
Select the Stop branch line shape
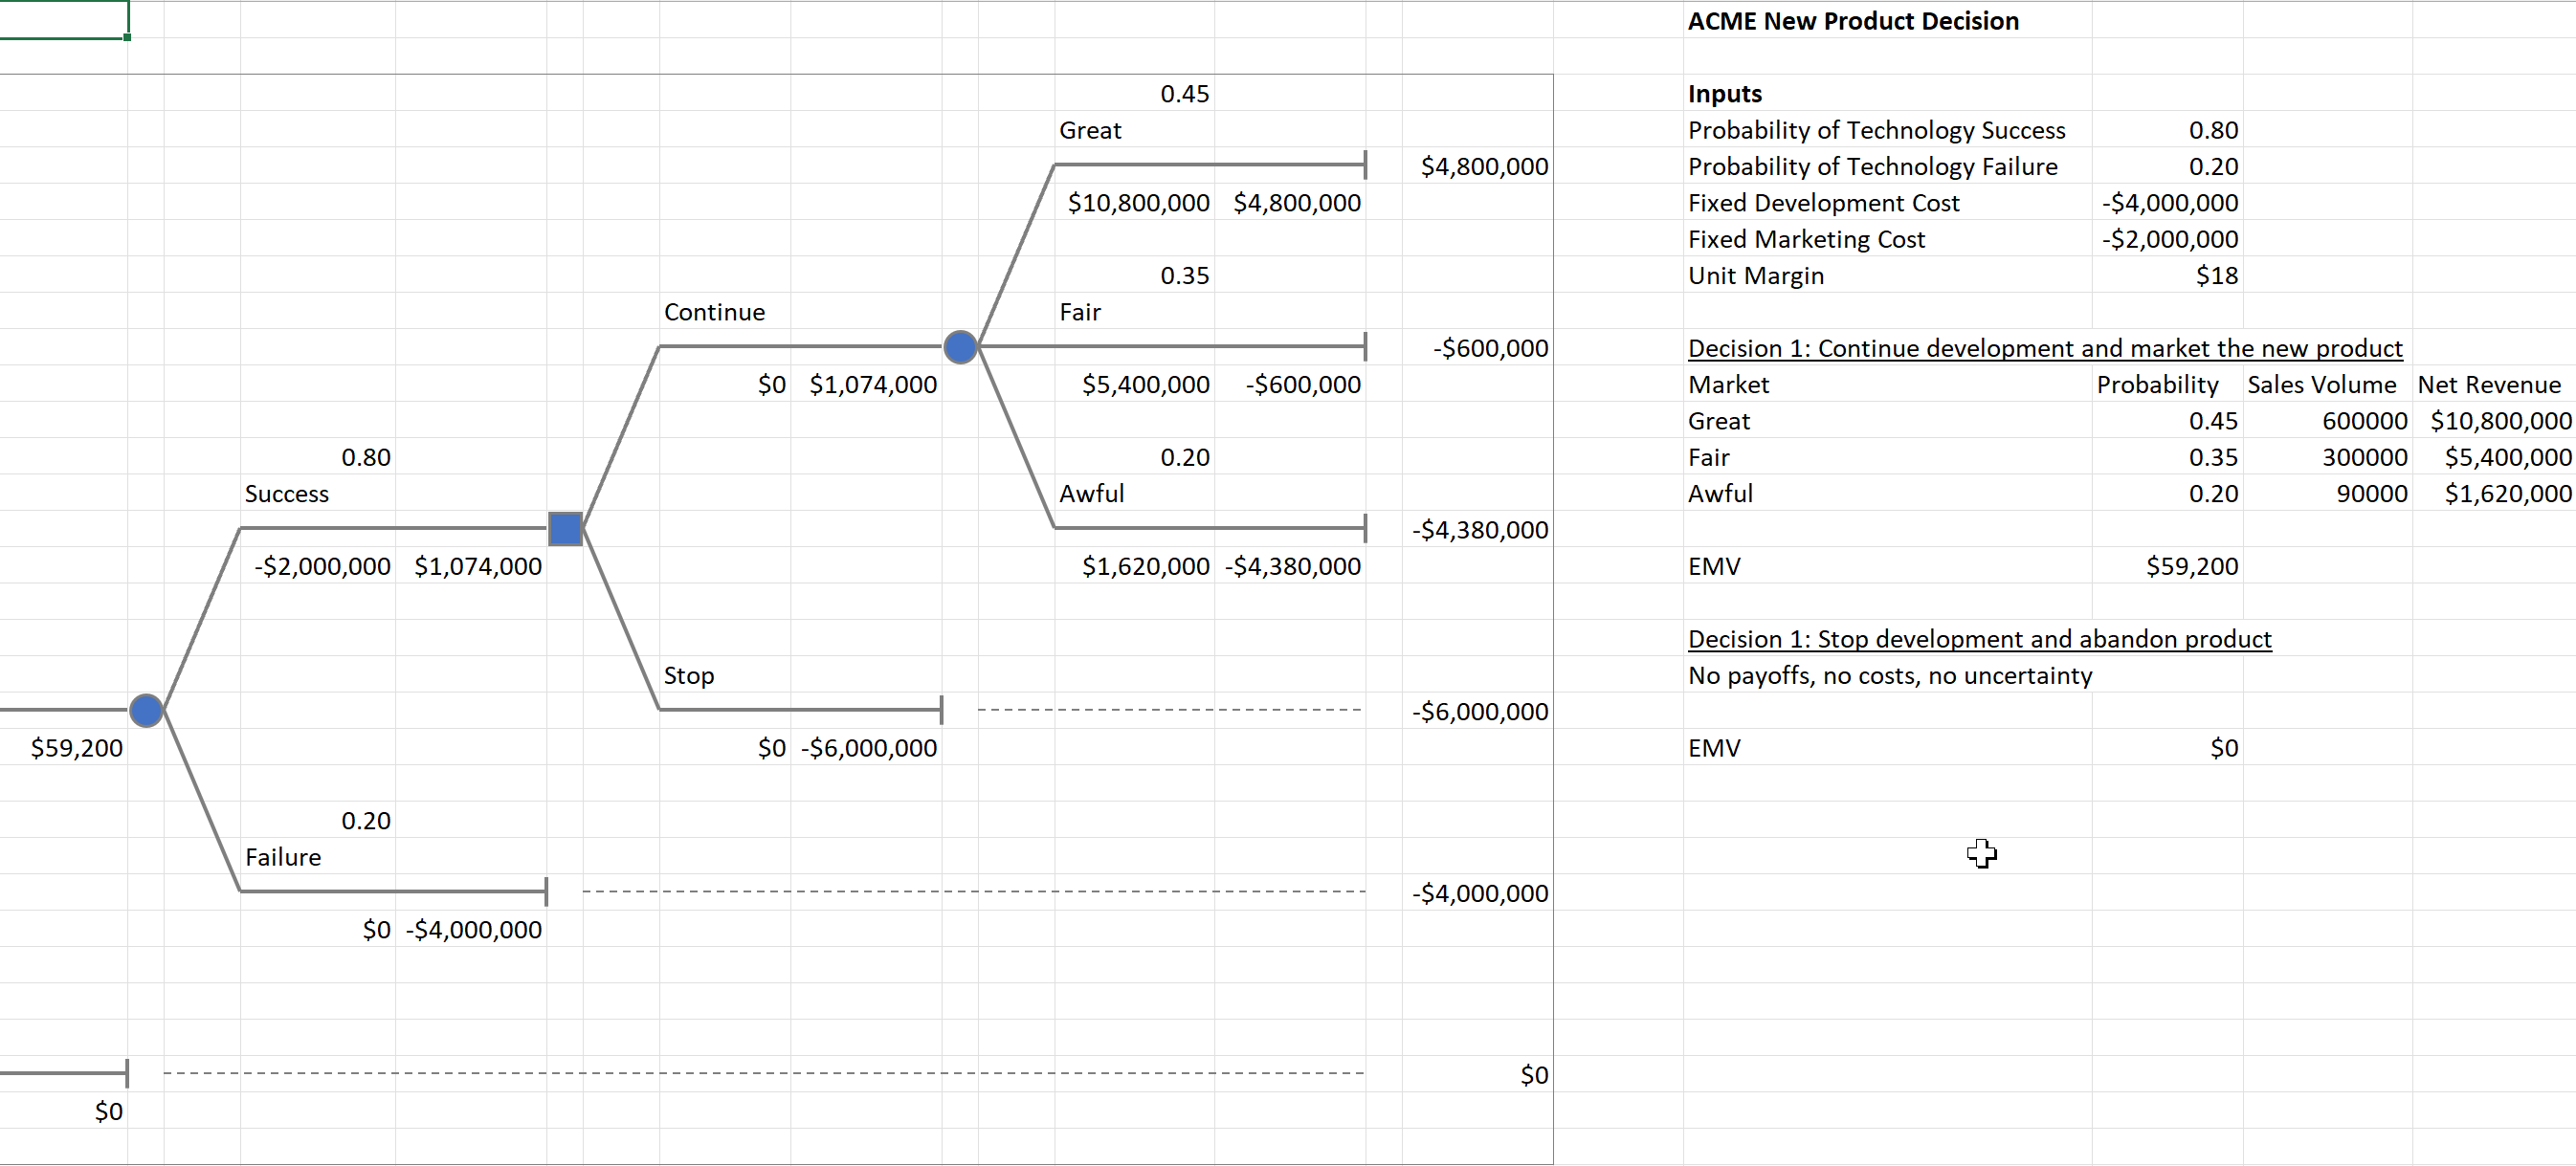pyautogui.click(x=800, y=710)
